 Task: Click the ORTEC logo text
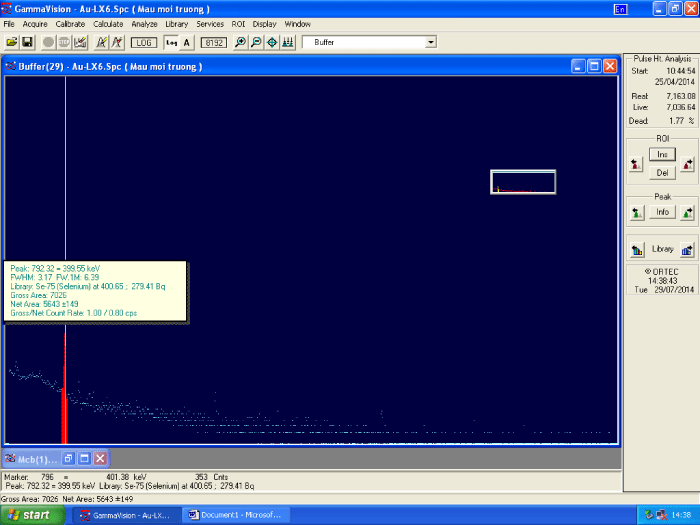click(662, 271)
